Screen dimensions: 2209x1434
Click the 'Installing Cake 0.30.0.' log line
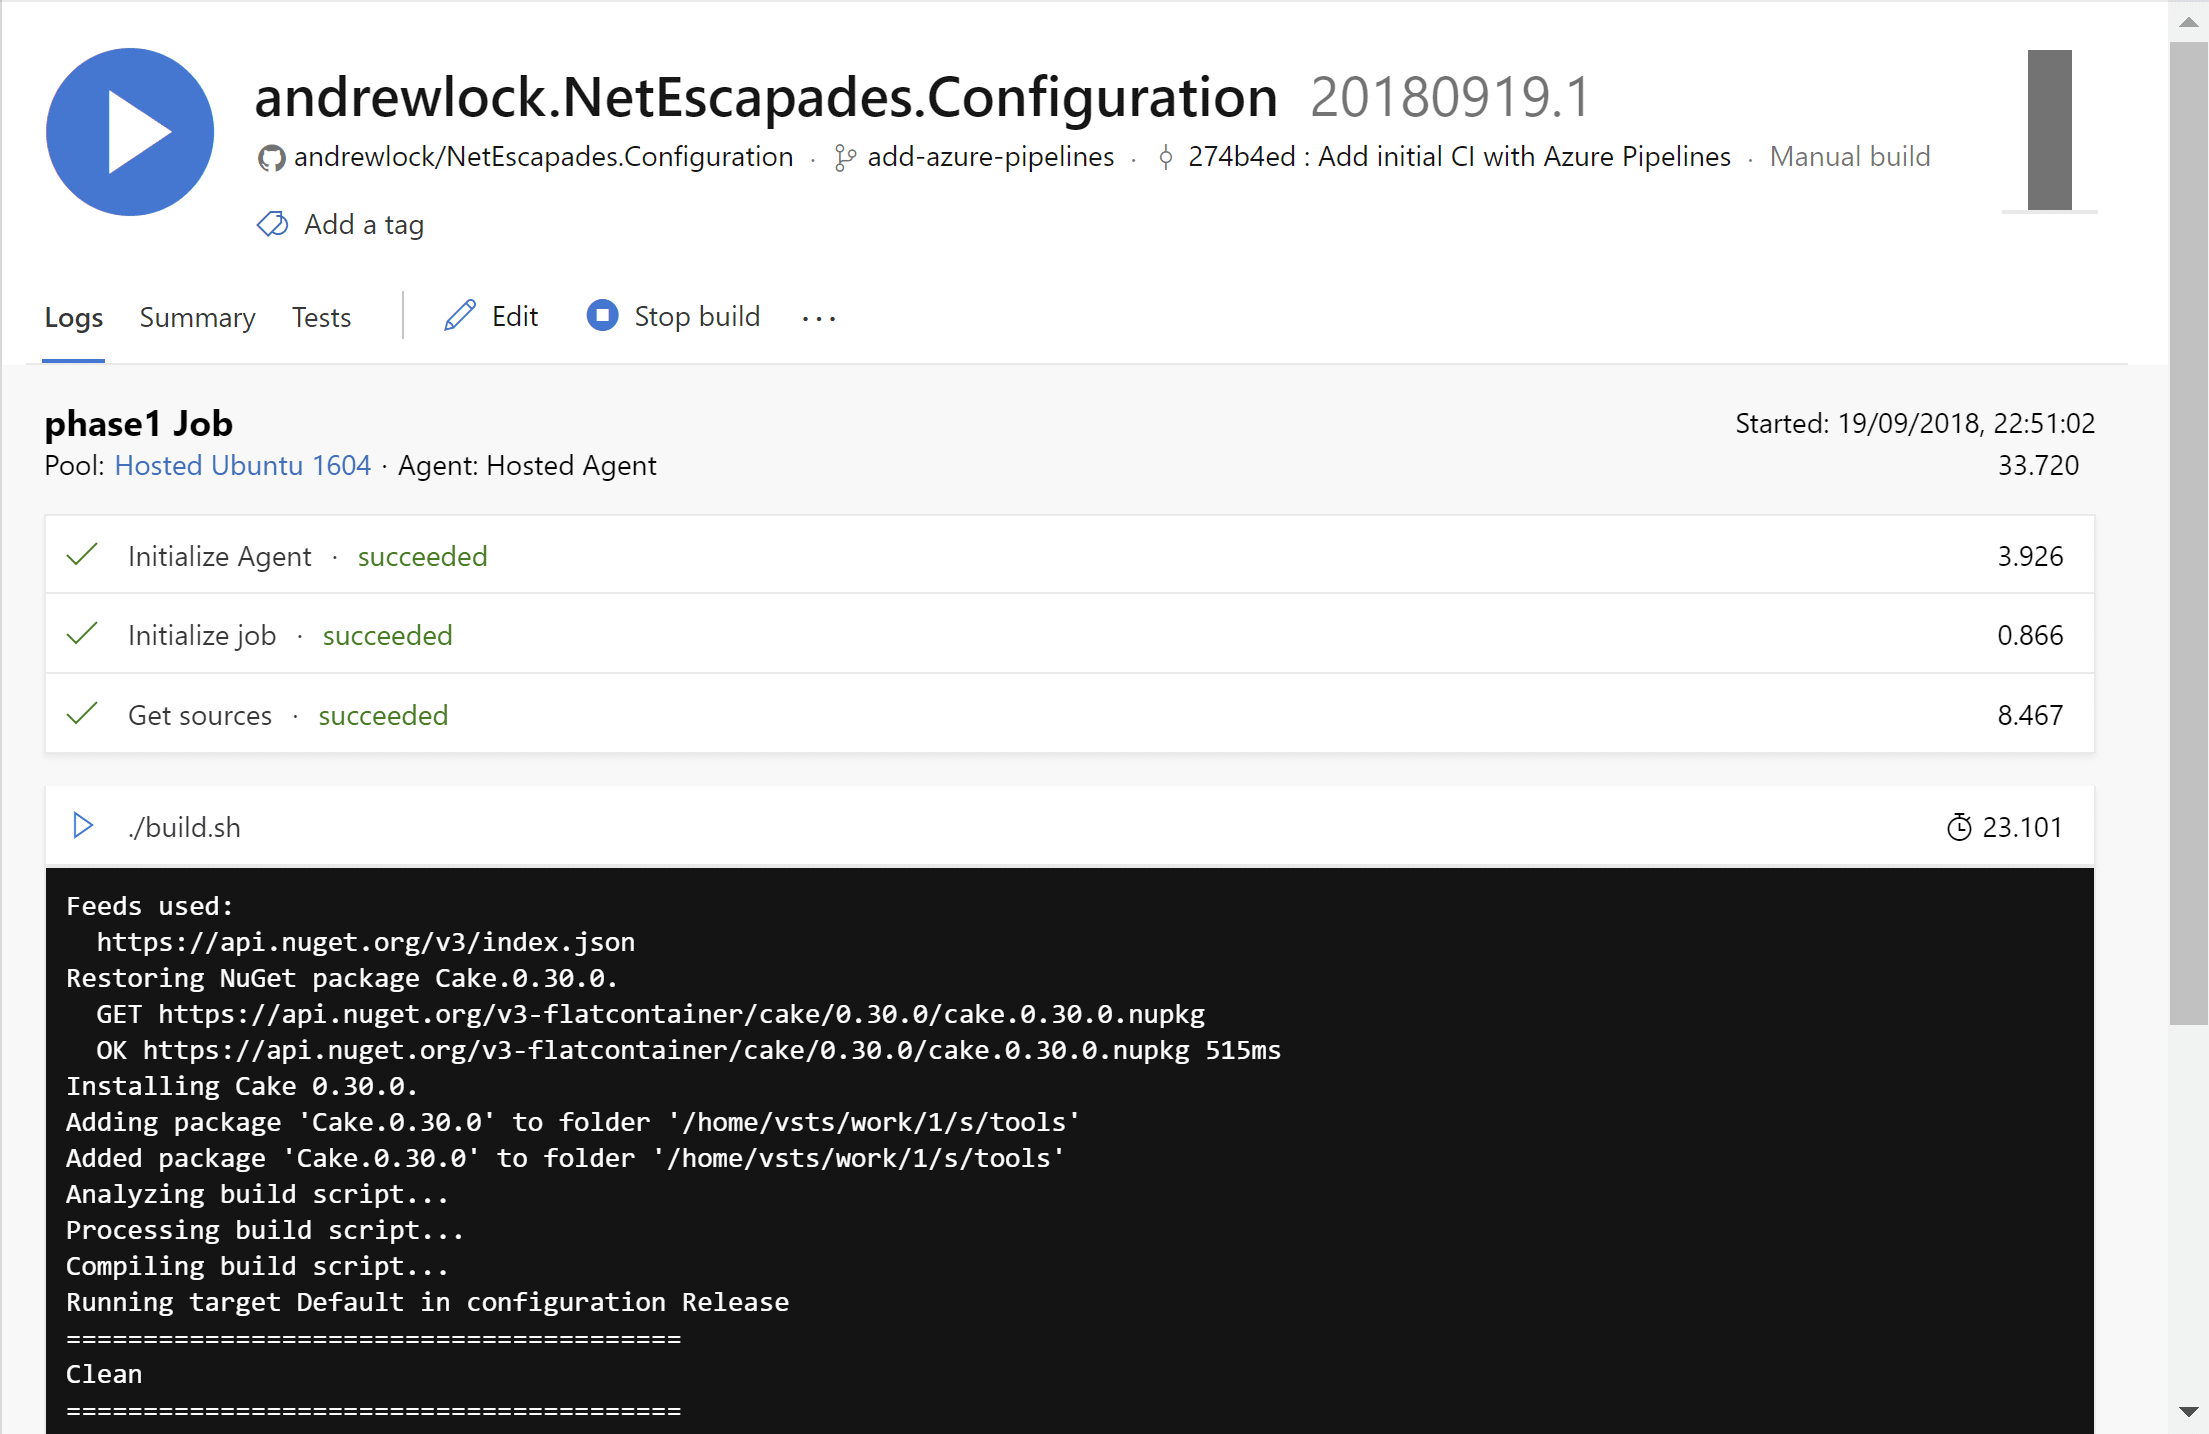242,1086
